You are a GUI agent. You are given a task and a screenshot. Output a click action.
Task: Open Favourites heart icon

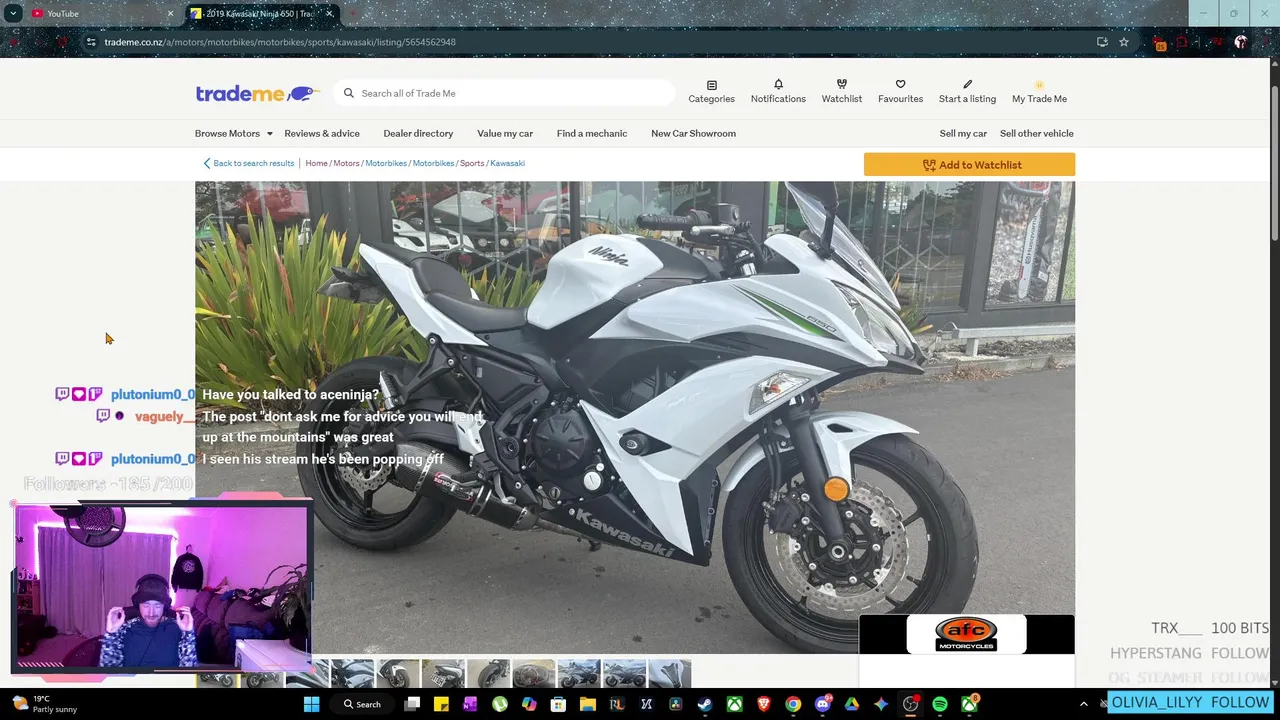point(900,92)
